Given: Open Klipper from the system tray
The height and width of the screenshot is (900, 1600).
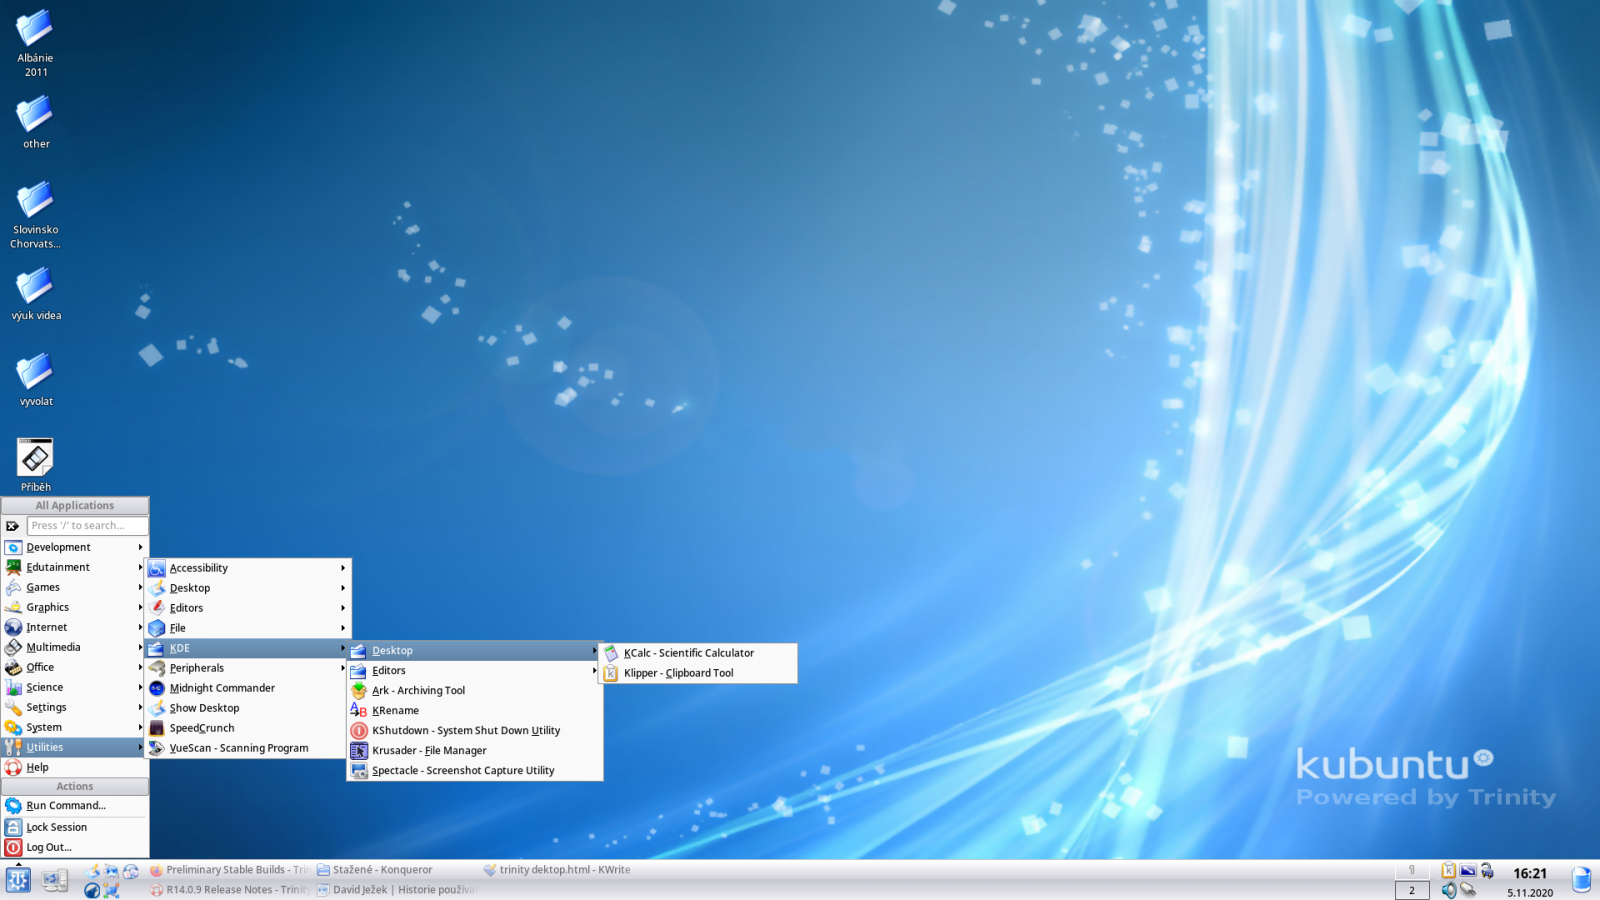Looking at the screenshot, I should tap(1448, 870).
